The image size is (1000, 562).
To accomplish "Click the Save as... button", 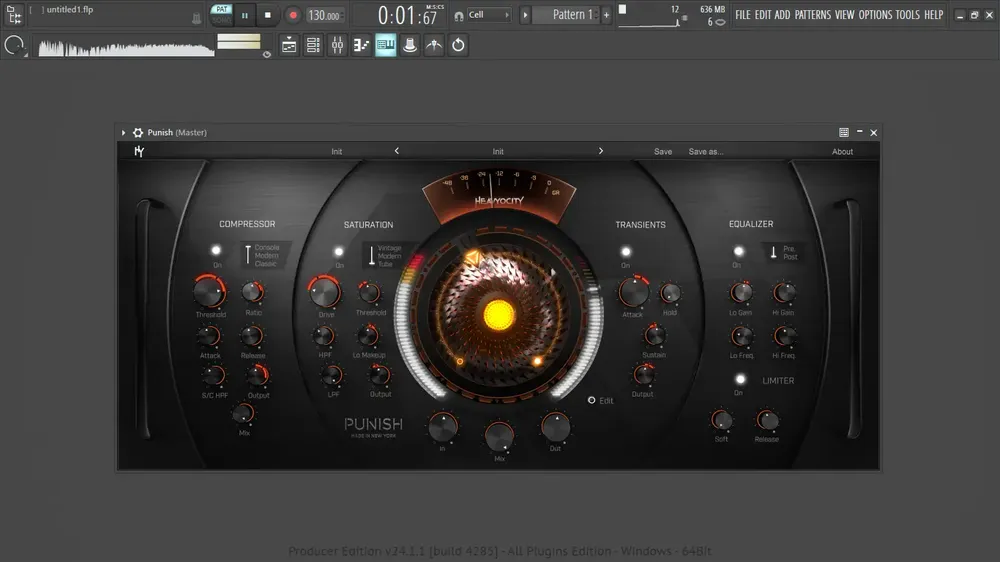I will pos(705,152).
